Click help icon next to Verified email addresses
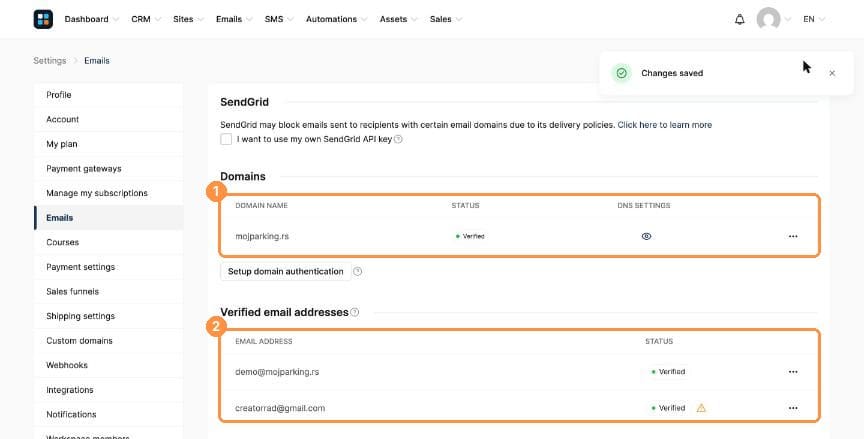Screen dimensions: 864x439 [355, 312]
